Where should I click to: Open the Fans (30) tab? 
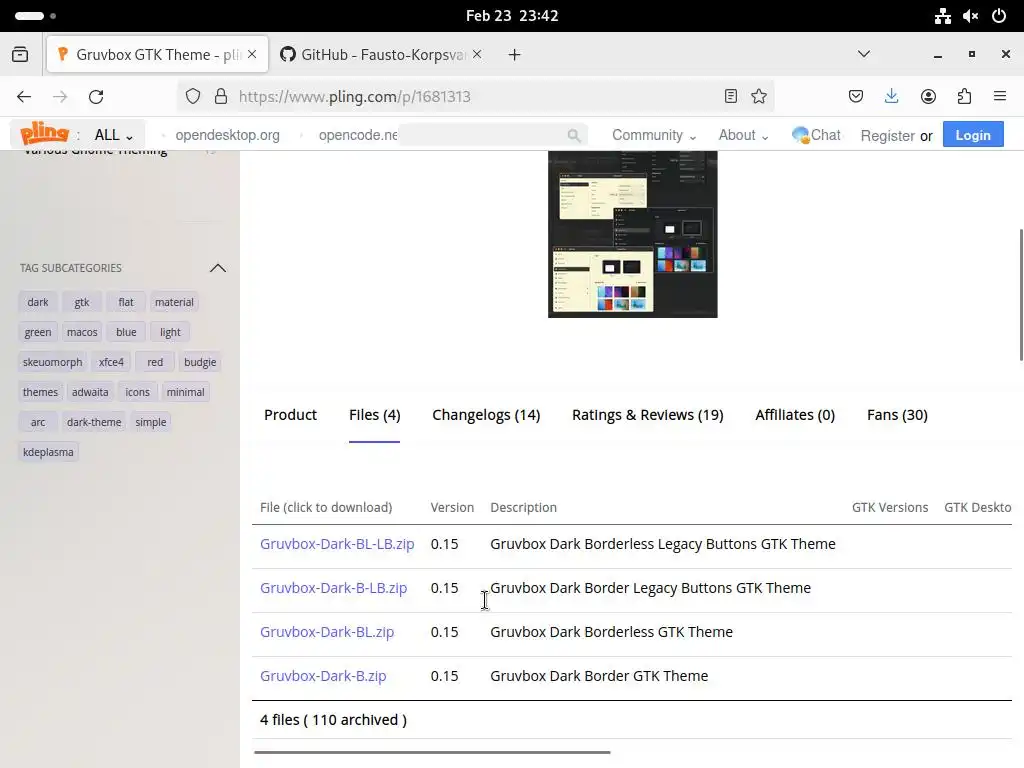(x=897, y=415)
